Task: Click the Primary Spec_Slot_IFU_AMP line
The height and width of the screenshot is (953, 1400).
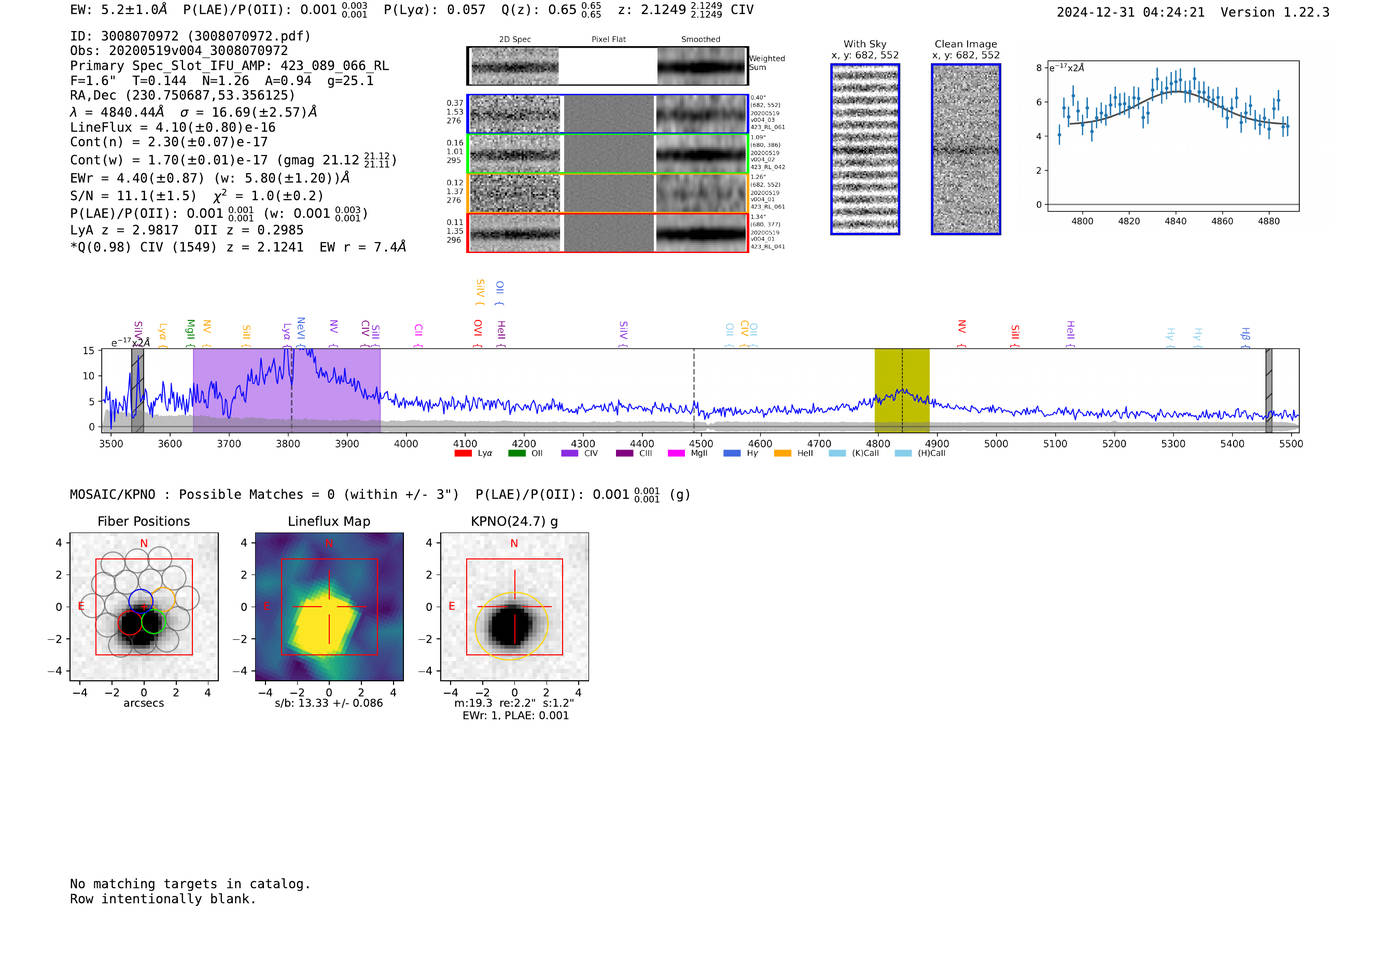Action: pyautogui.click(x=230, y=66)
